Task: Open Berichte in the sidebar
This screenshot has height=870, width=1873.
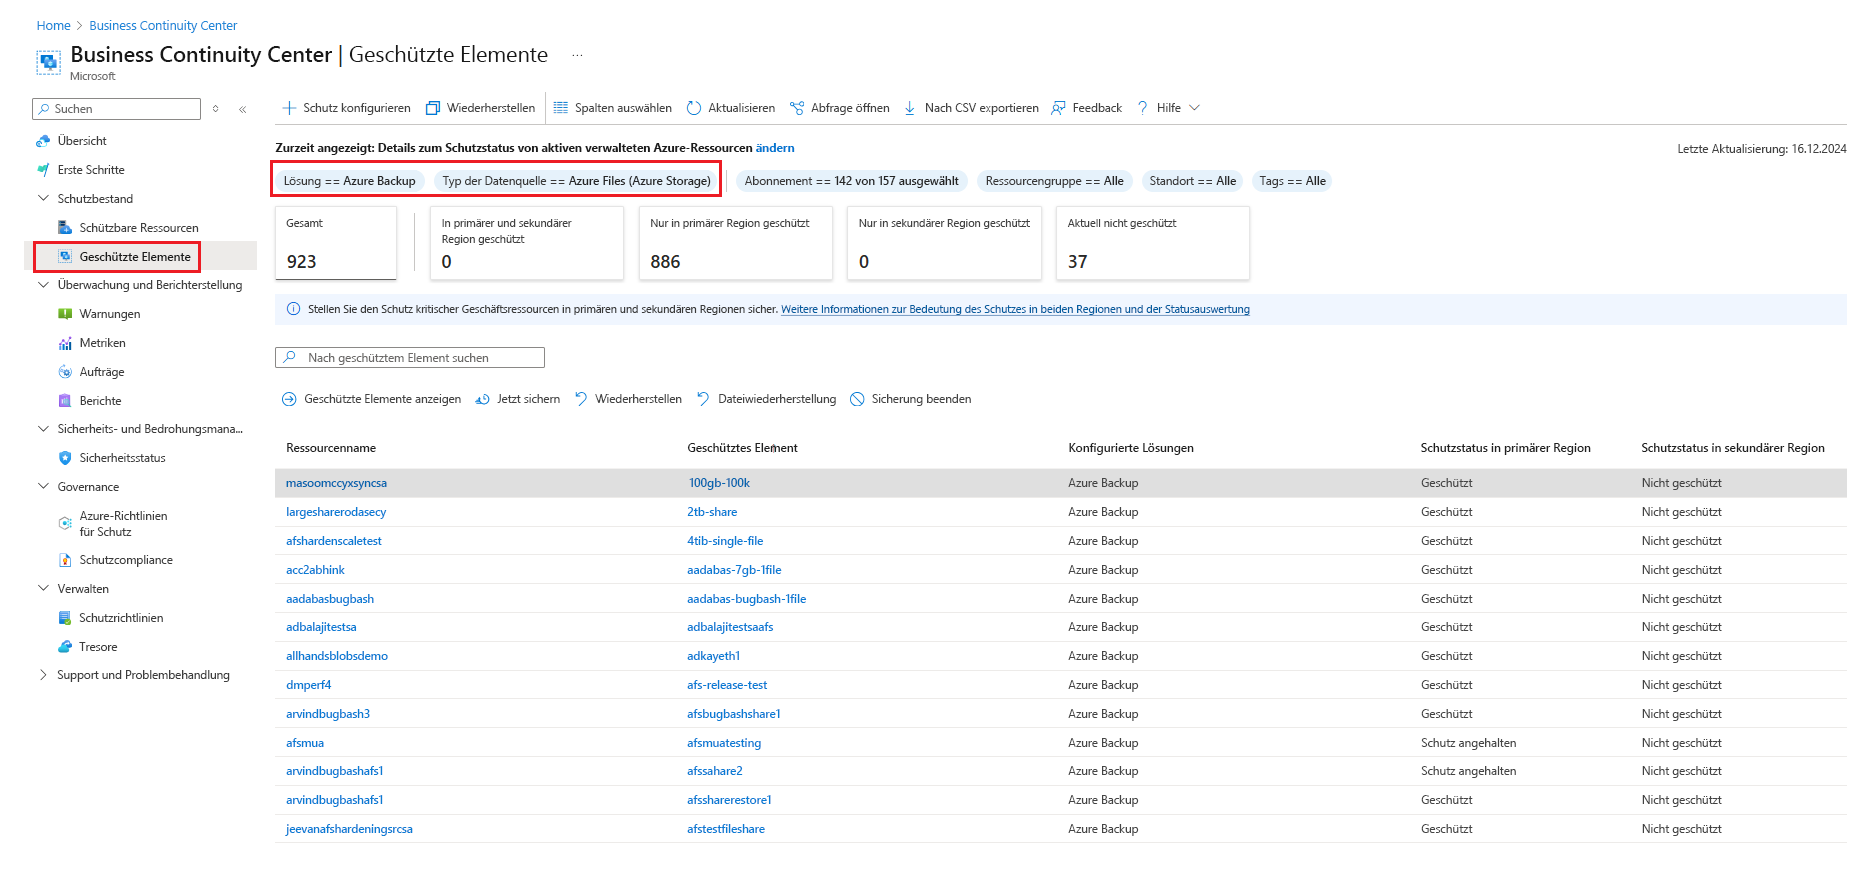Action: [100, 401]
